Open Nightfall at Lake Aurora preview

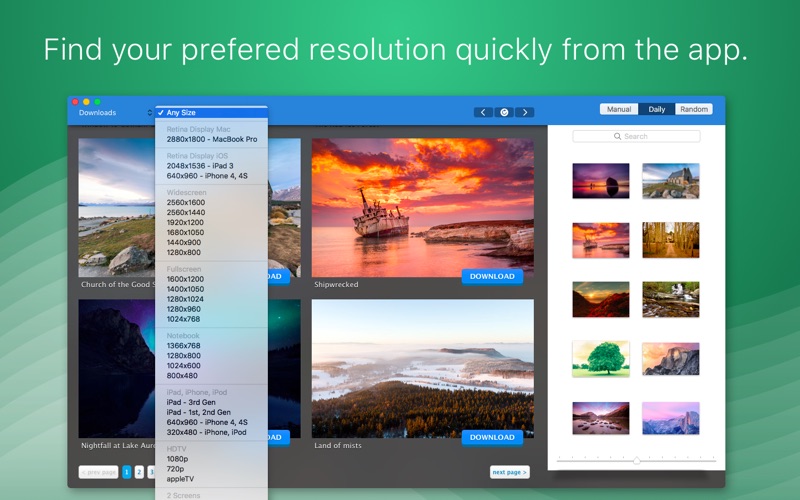[x=117, y=368]
